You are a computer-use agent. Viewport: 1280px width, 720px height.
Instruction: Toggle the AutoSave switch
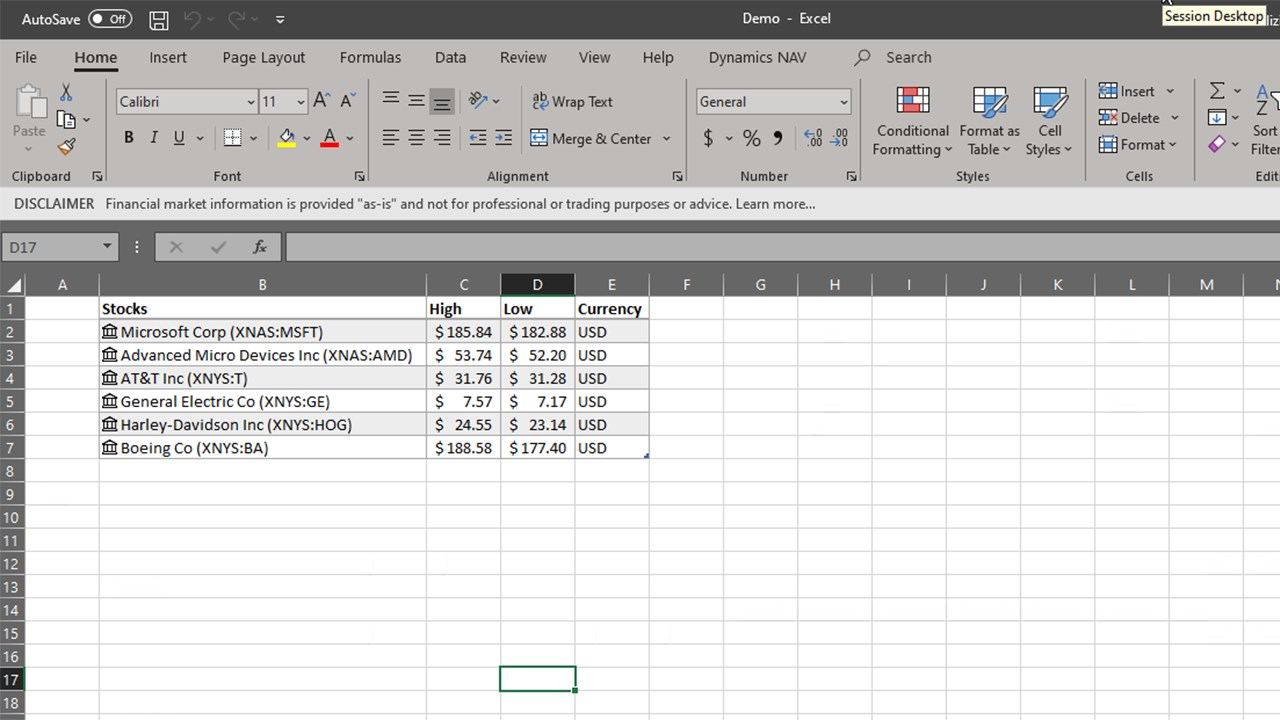(x=109, y=19)
